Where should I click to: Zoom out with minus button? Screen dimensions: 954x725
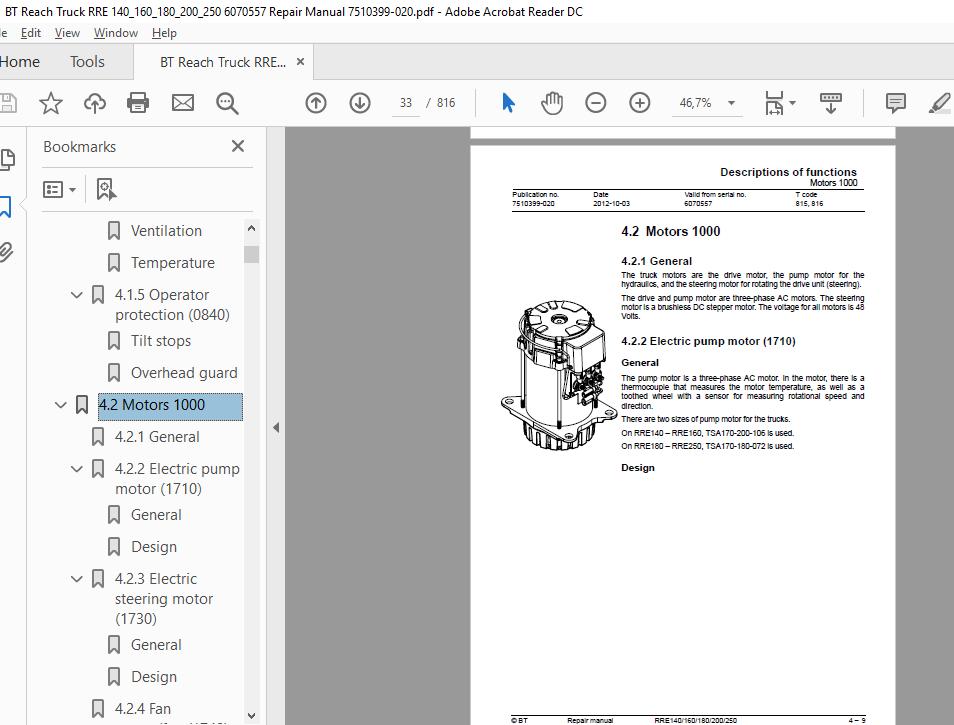pos(596,103)
